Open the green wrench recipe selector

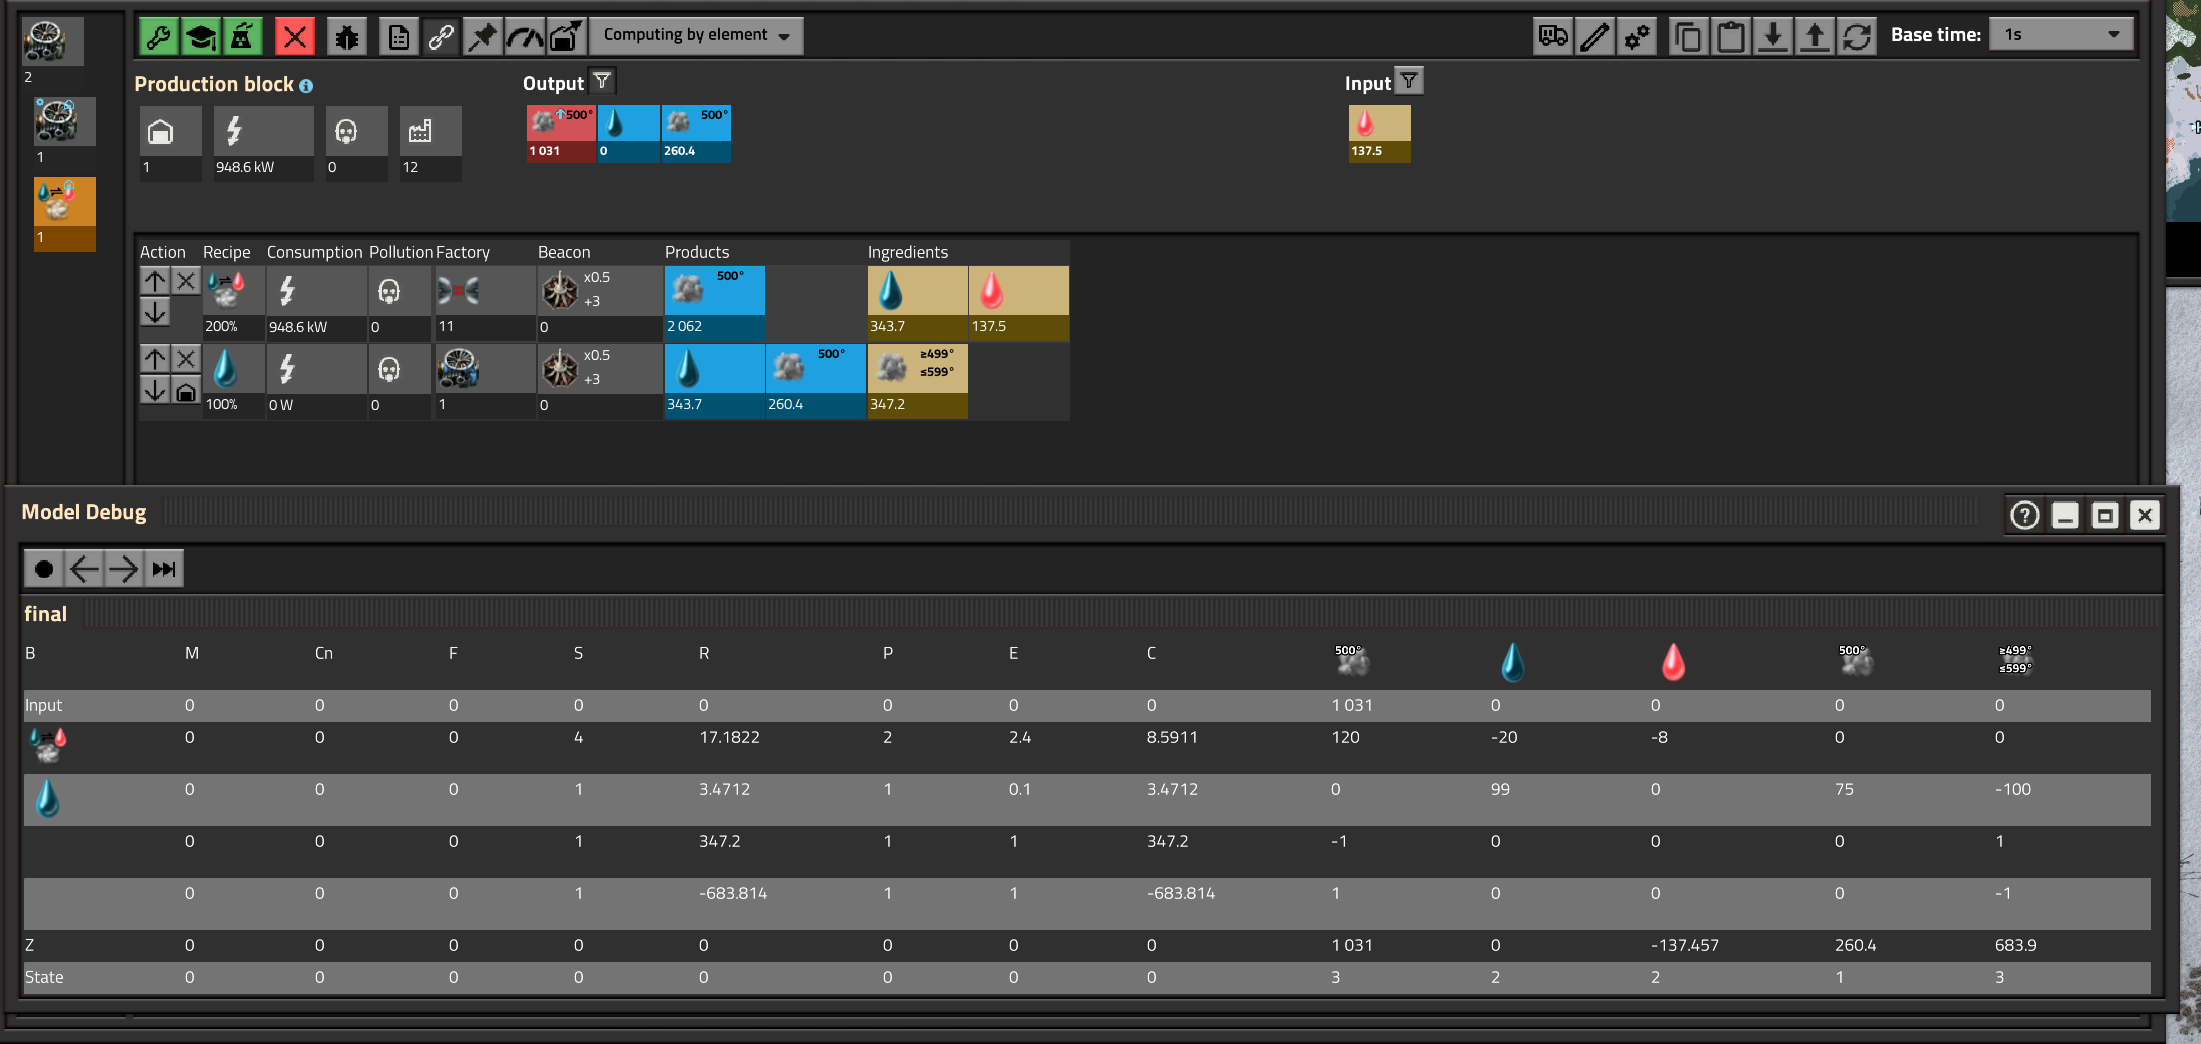pyautogui.click(x=158, y=37)
